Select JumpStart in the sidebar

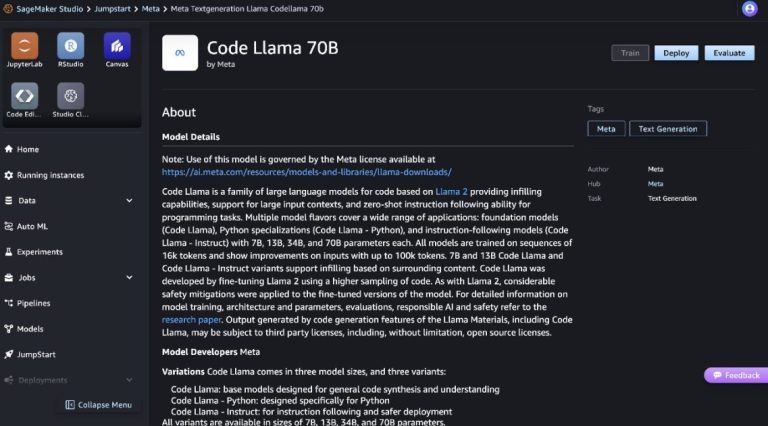click(36, 354)
